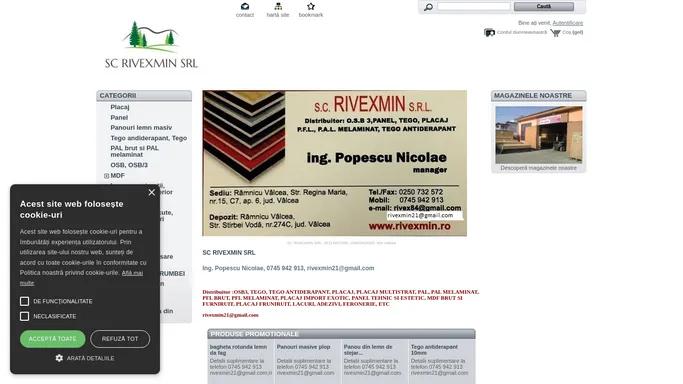Select 'PAL brut si PAL melaminat' category
Viewport: 683px width, 384px height.
click(x=135, y=151)
